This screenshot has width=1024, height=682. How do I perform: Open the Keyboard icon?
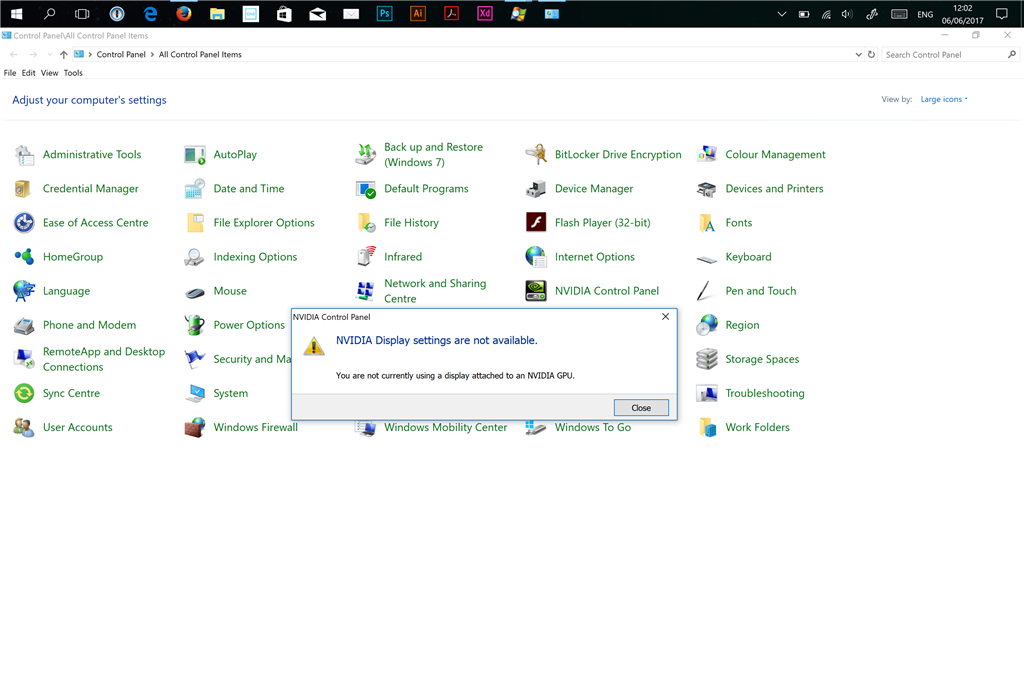tap(707, 259)
